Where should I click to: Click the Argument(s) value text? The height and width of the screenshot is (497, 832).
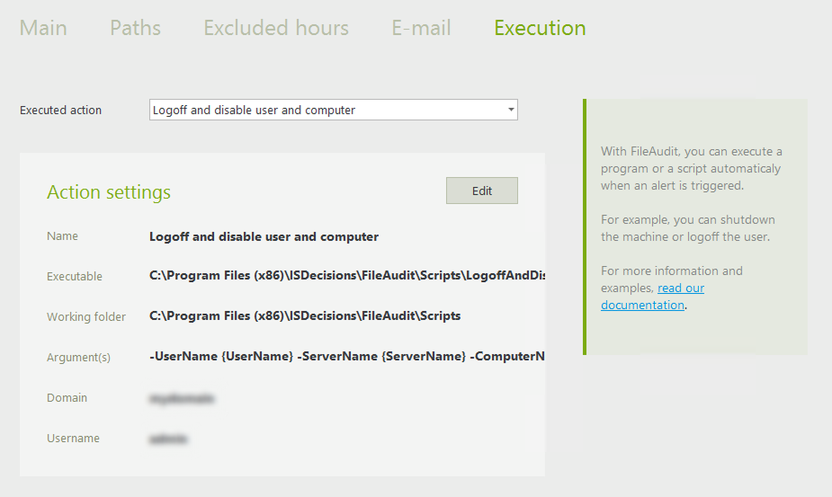click(347, 356)
